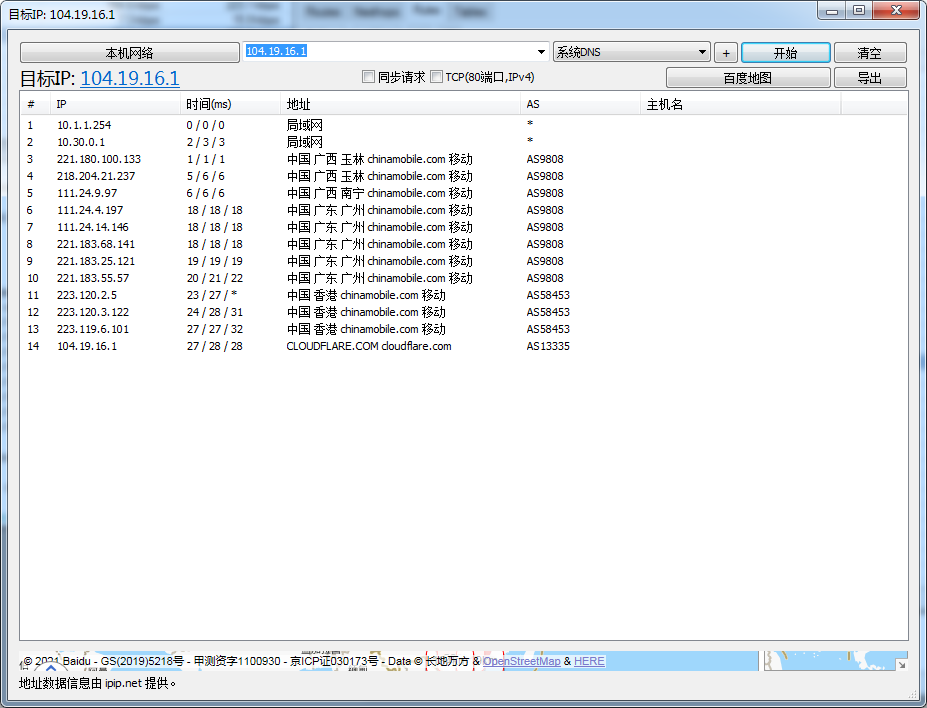The image size is (927, 708).
Task: Open the HERE map data link
Action: 589,661
